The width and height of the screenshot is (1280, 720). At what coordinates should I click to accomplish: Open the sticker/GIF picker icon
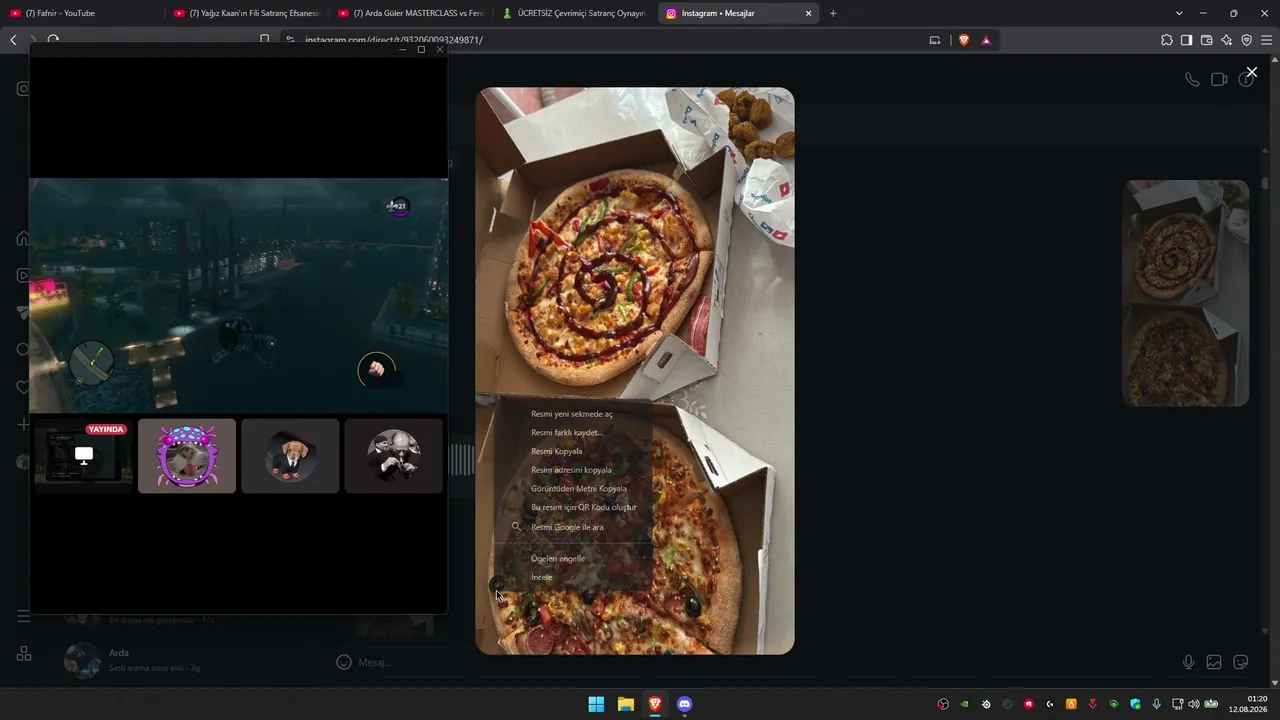click(1241, 662)
